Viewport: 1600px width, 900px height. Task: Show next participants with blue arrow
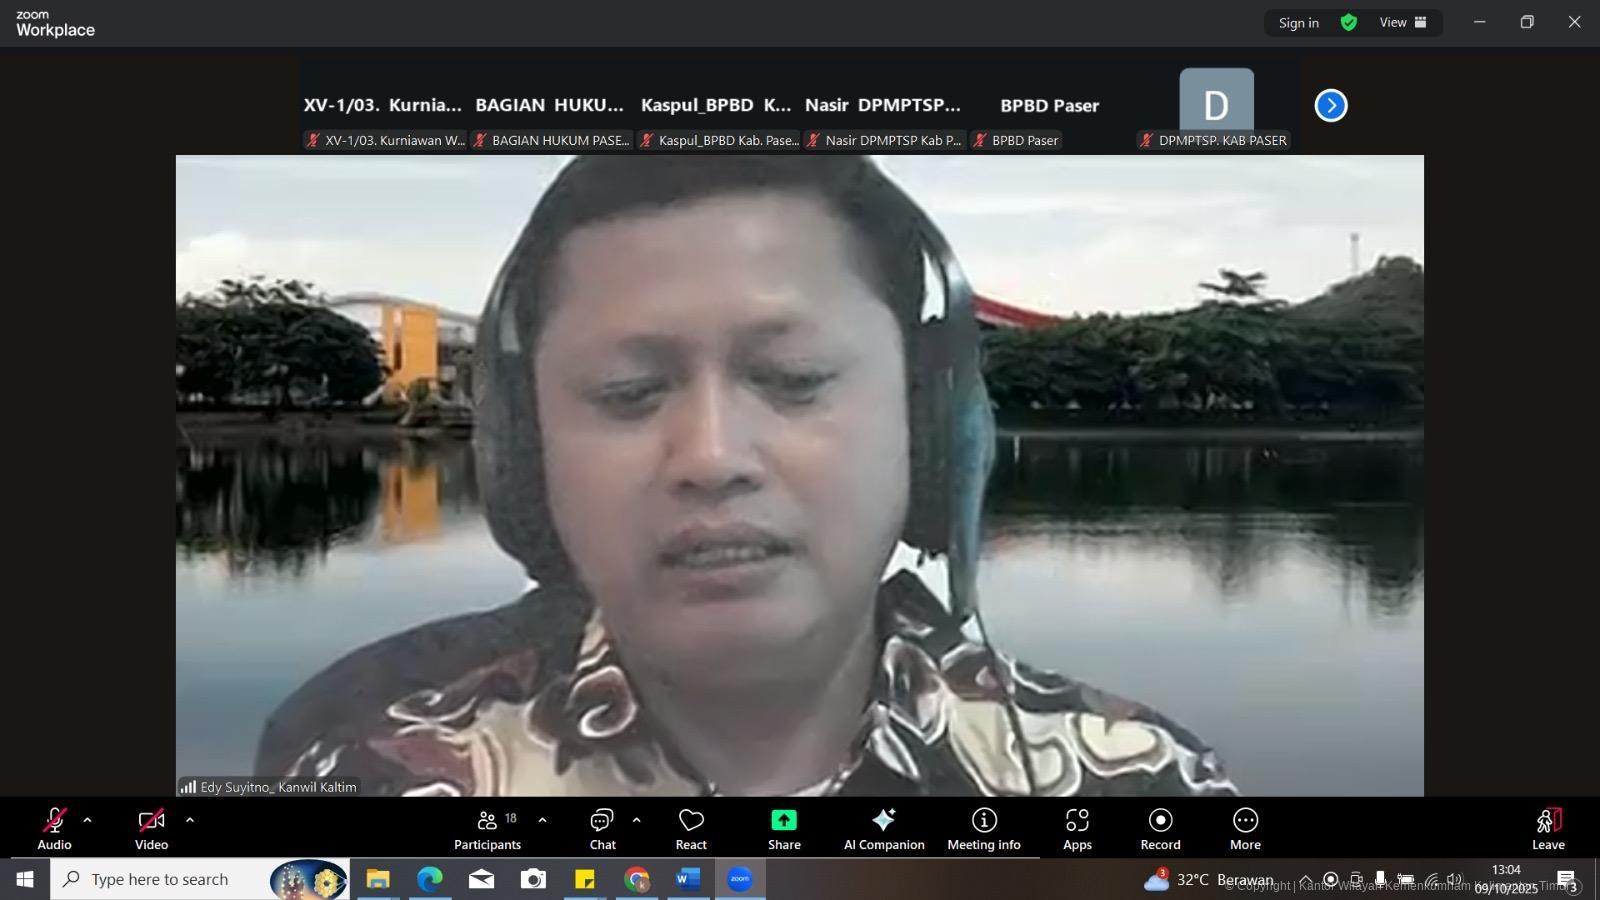click(x=1331, y=105)
